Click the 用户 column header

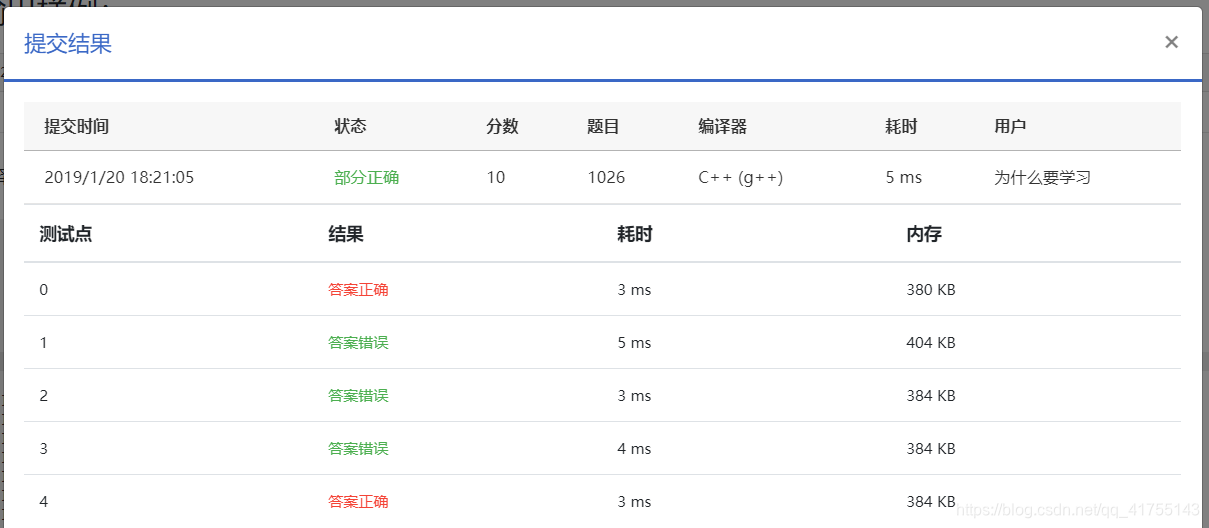pos(1010,127)
